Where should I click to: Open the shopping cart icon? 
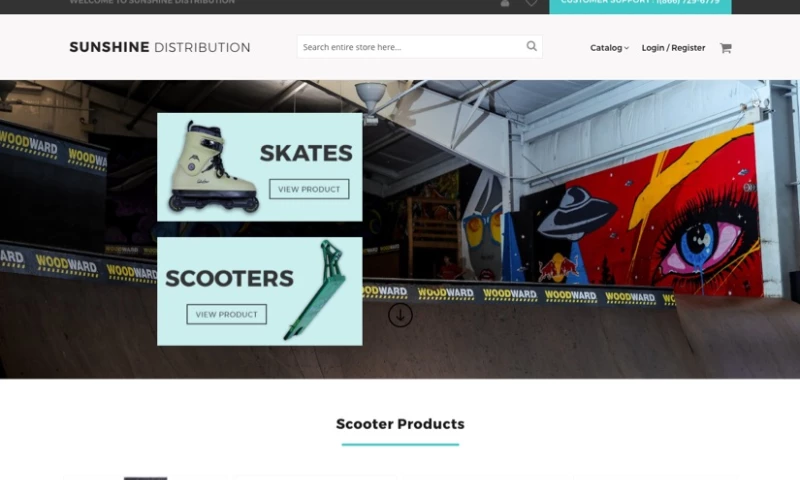[726, 48]
